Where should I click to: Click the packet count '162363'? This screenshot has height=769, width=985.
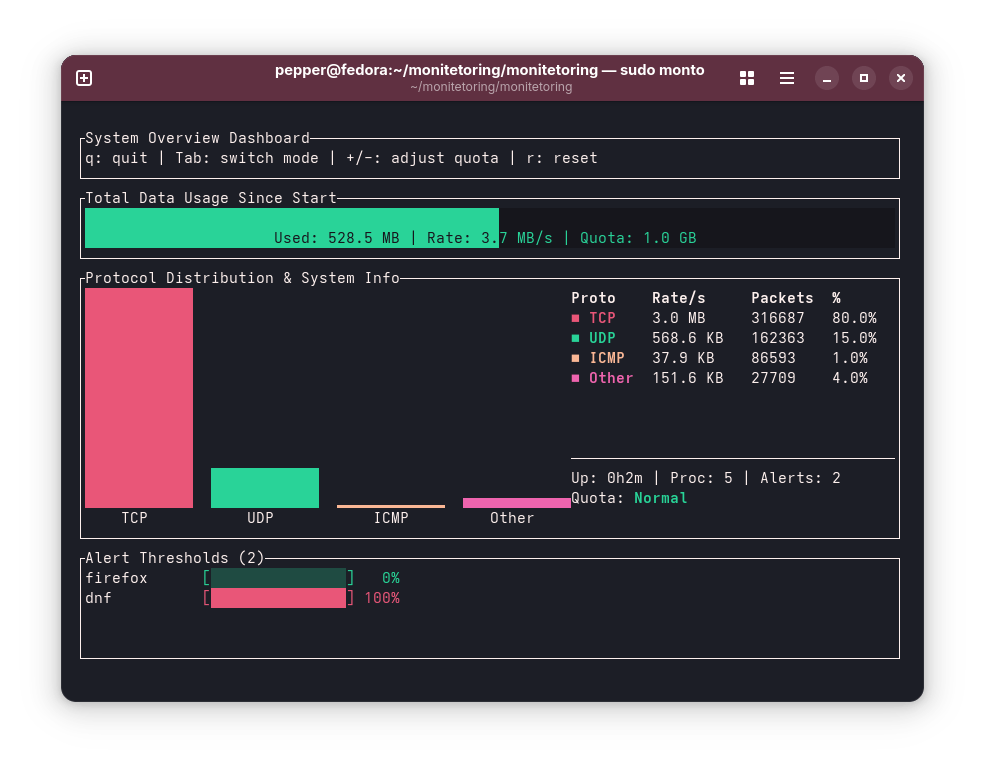point(778,338)
